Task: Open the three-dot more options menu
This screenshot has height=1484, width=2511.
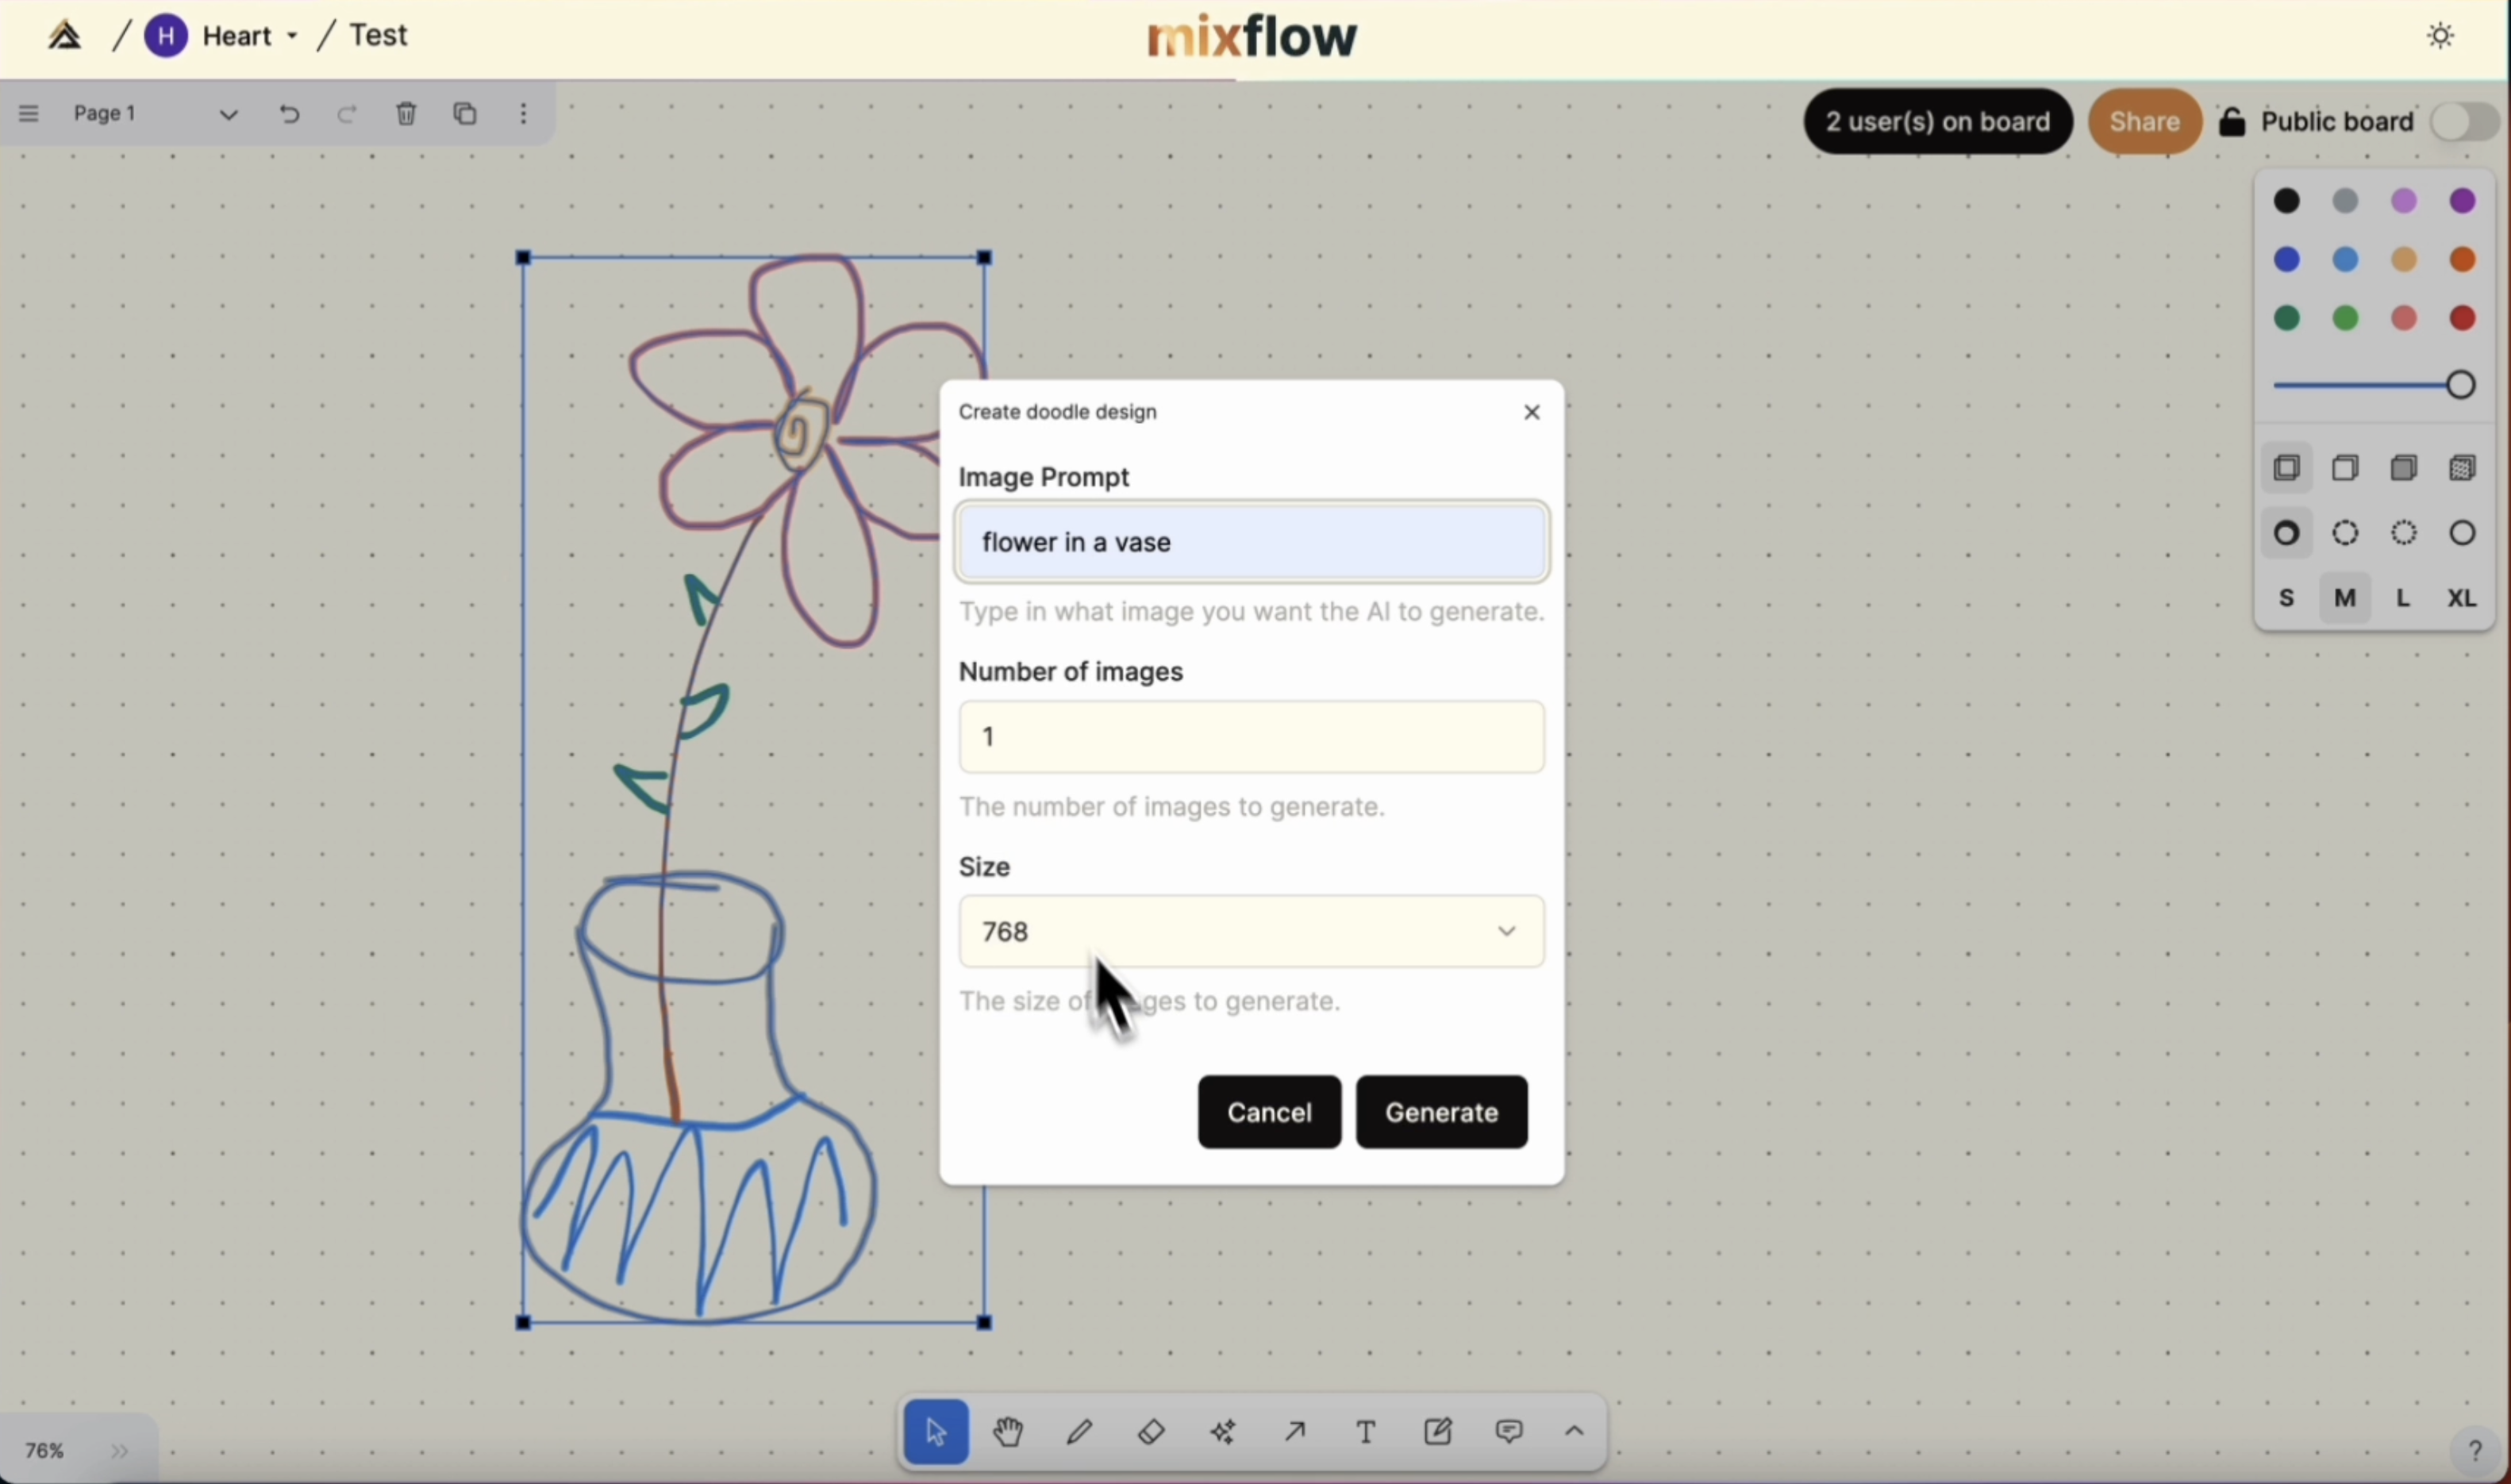Action: [x=525, y=115]
